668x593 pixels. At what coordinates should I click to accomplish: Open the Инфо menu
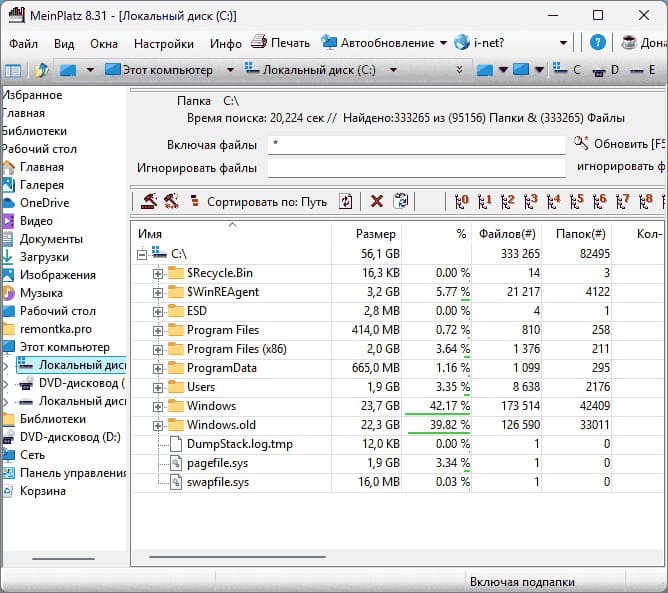click(x=225, y=43)
